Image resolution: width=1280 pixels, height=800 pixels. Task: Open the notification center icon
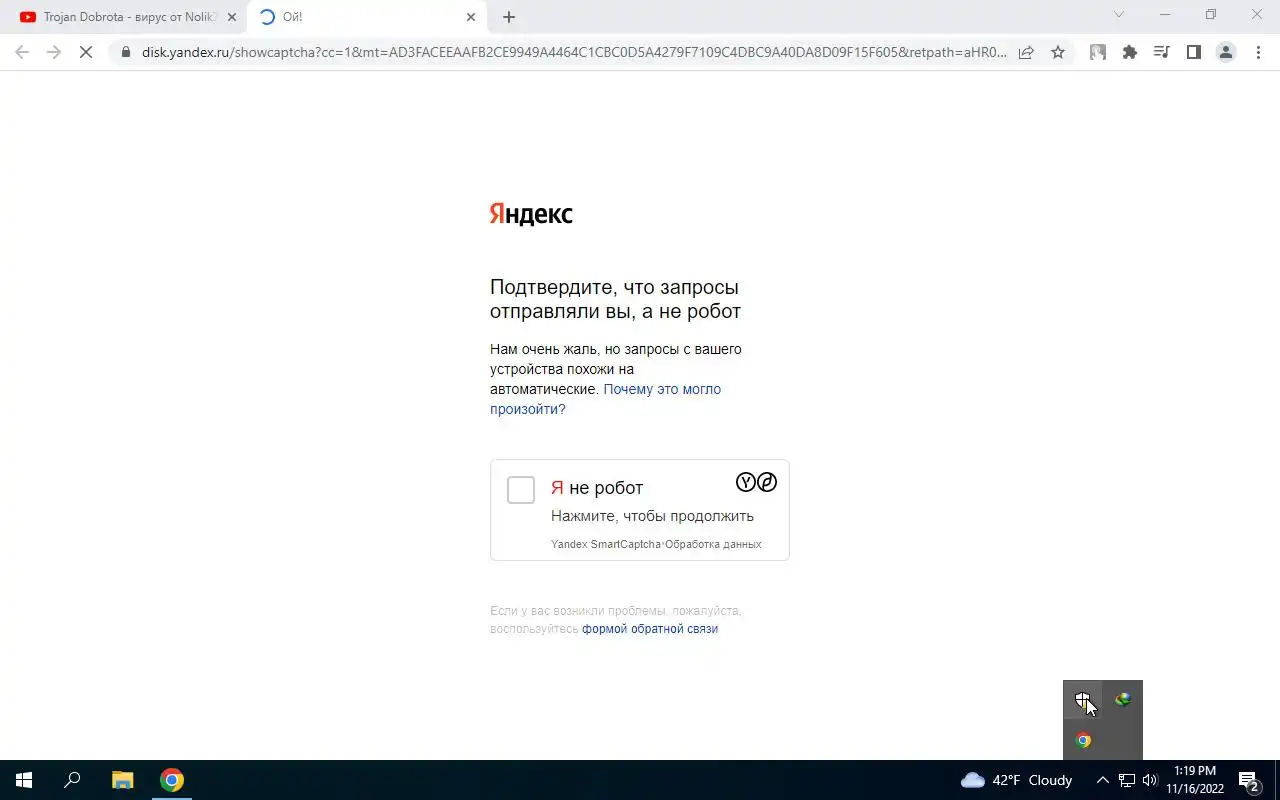pyautogui.click(x=1248, y=780)
